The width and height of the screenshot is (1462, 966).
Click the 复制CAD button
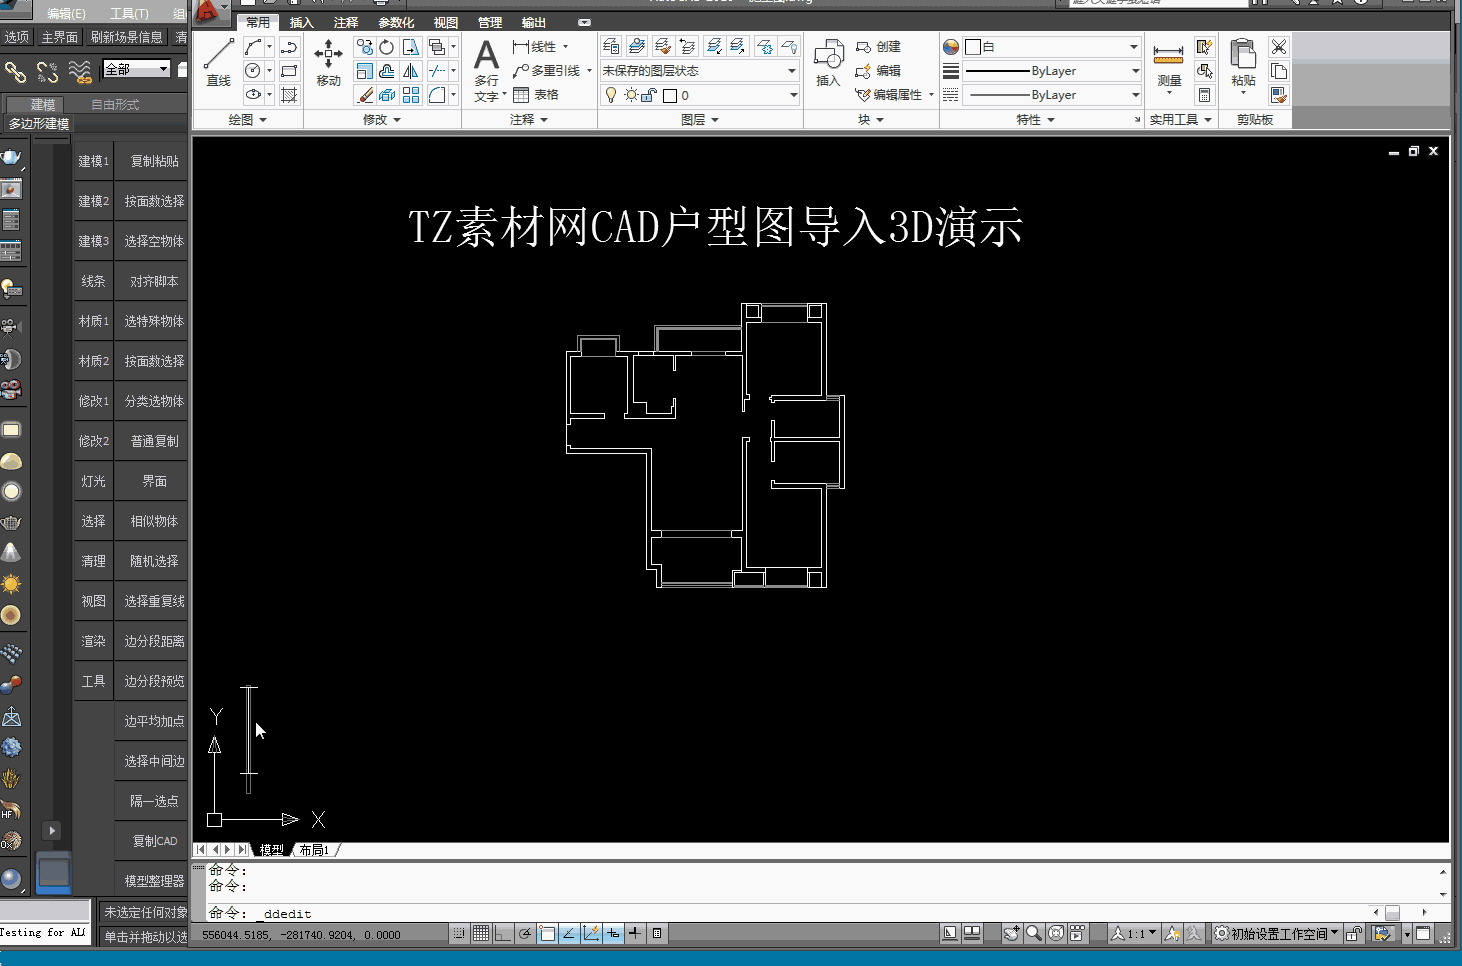[x=154, y=841]
